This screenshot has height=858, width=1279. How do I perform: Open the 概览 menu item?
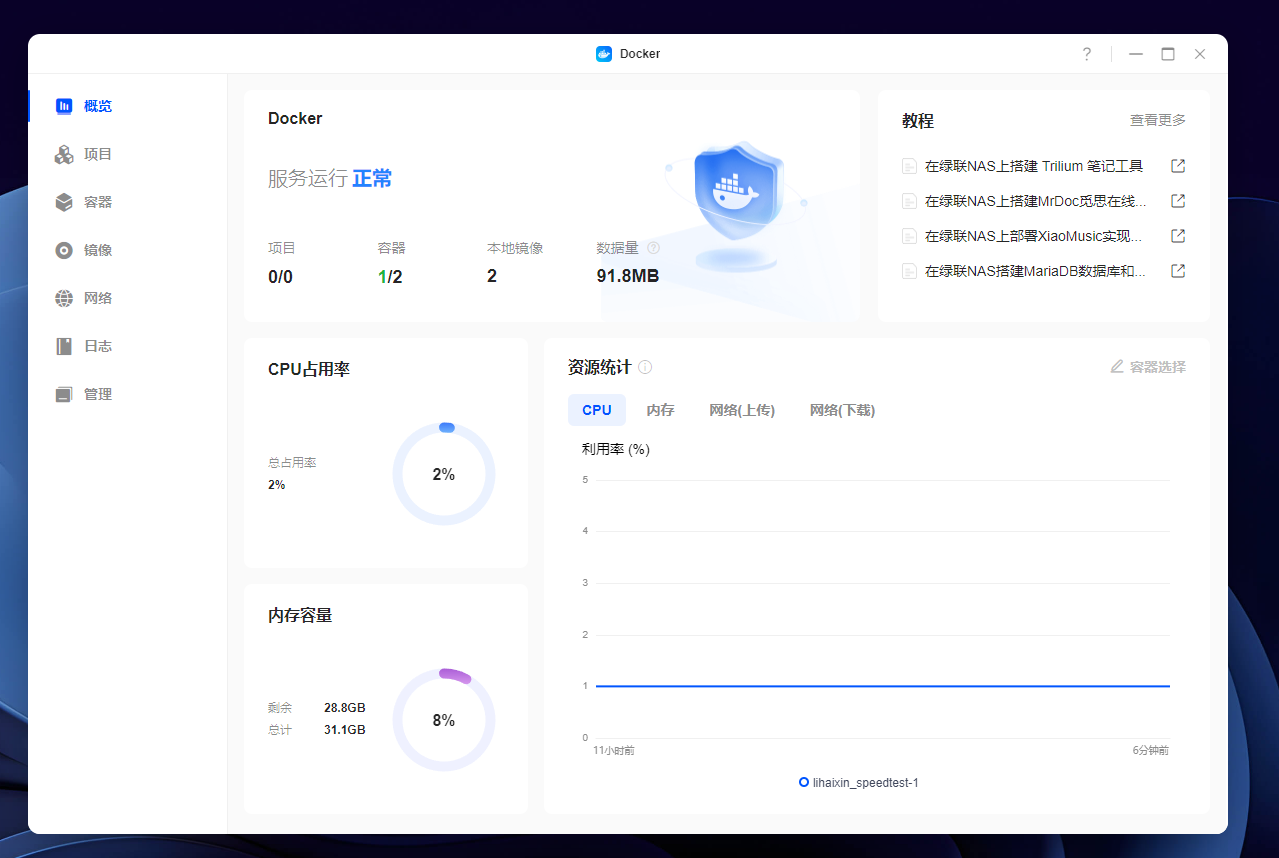128,106
